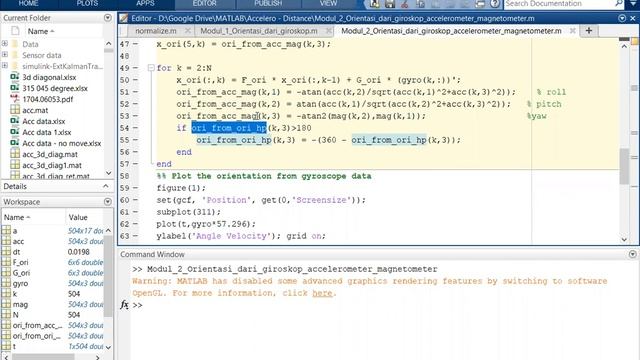Image resolution: width=640 pixels, height=360 pixels.
Task: Add a new editor tab with plus button
Action: coord(589,31)
